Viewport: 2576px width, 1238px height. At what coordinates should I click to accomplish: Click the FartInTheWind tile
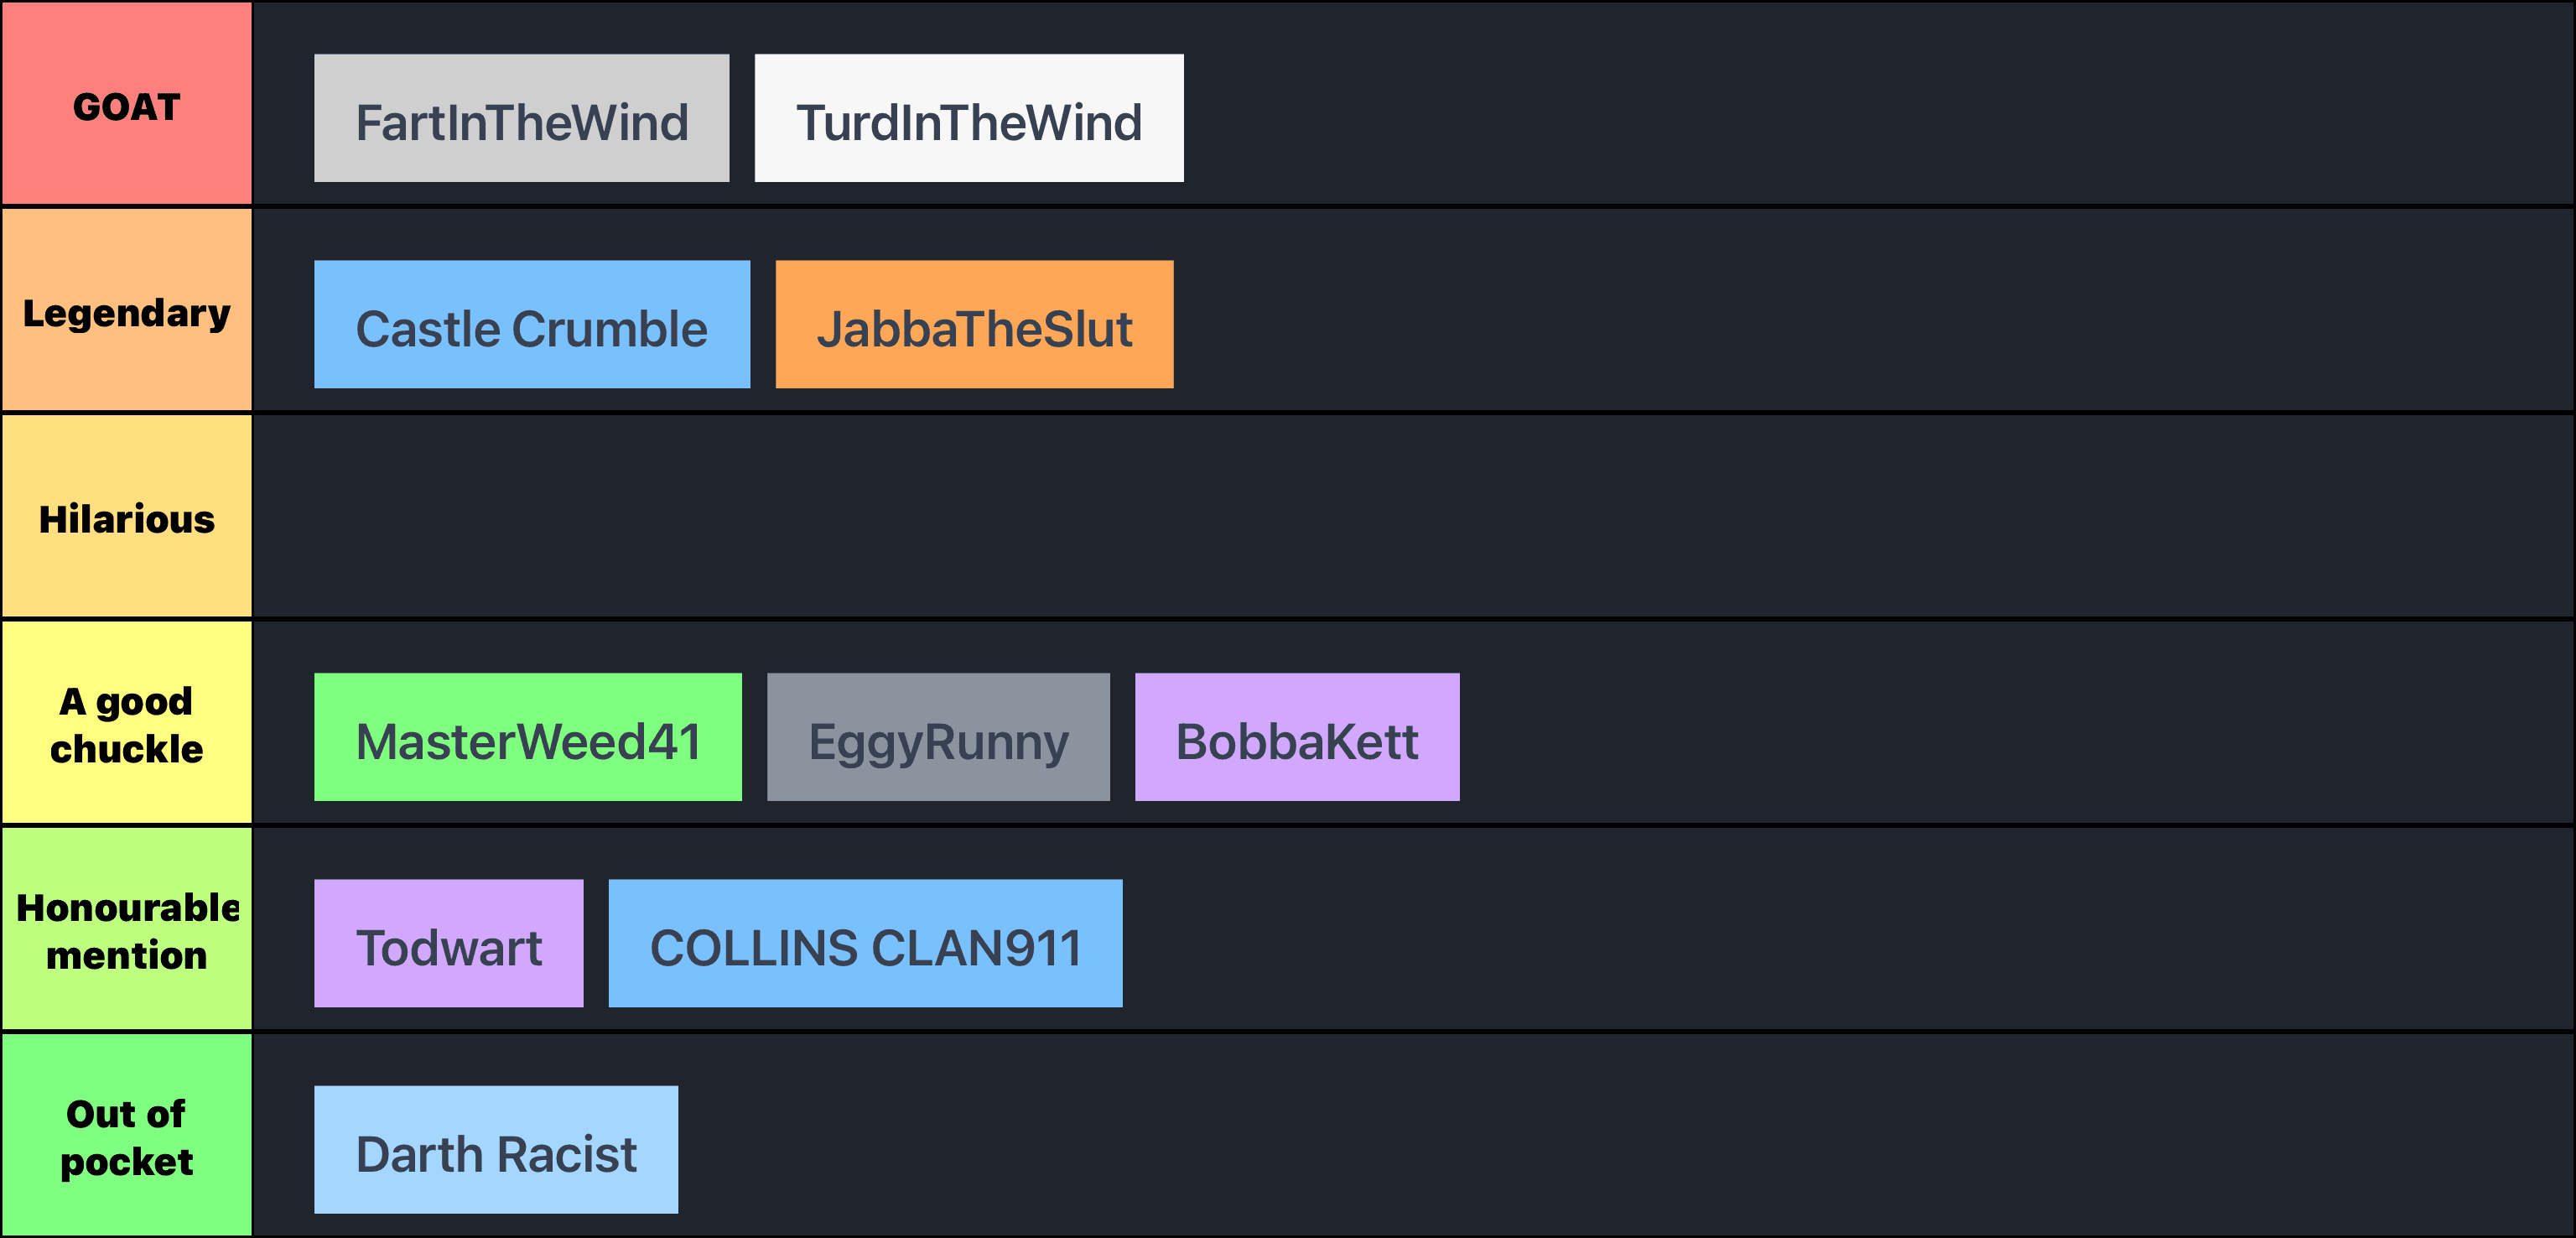click(521, 119)
